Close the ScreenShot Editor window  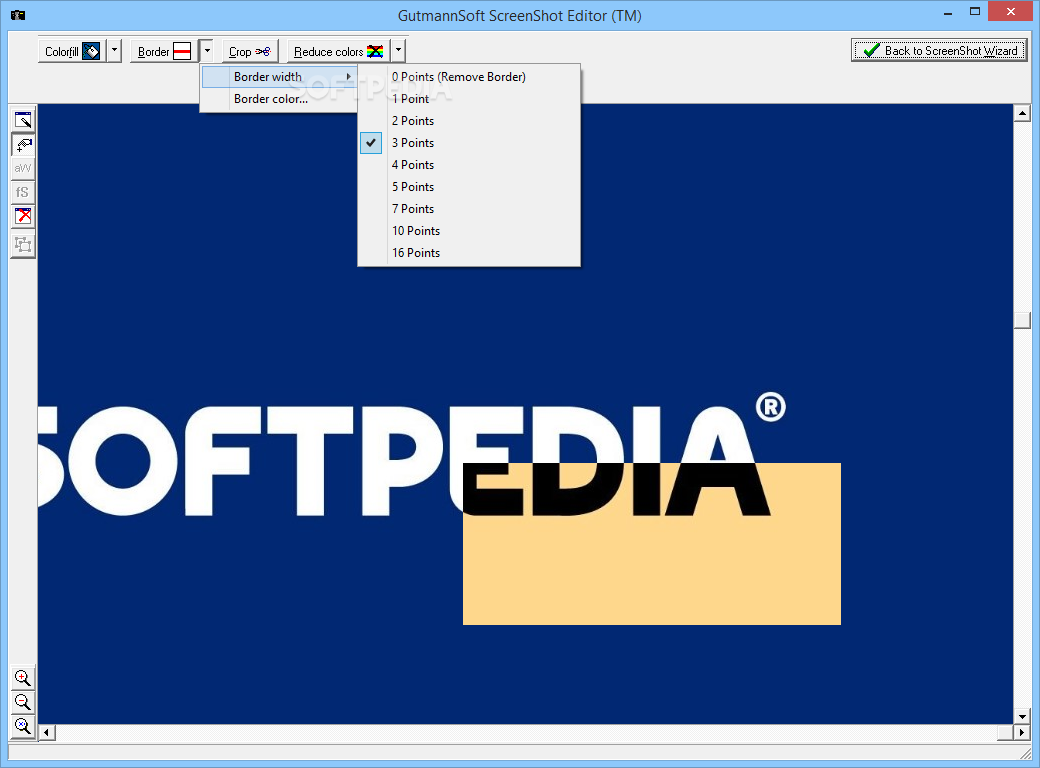coord(1011,12)
